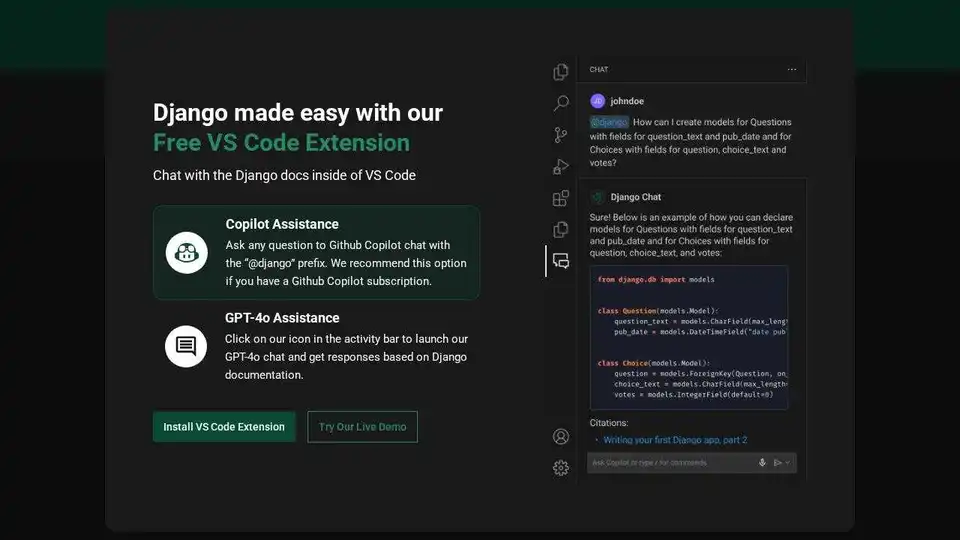Image resolution: width=960 pixels, height=540 pixels.
Task: Open the Manage gear icon
Action: 561,468
